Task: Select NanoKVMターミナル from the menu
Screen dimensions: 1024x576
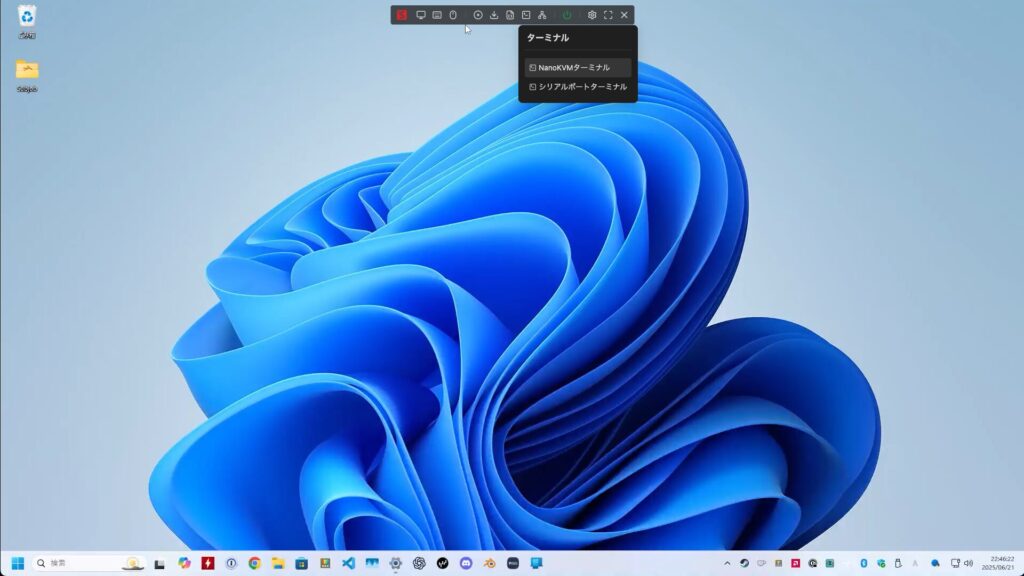Action: (x=578, y=67)
